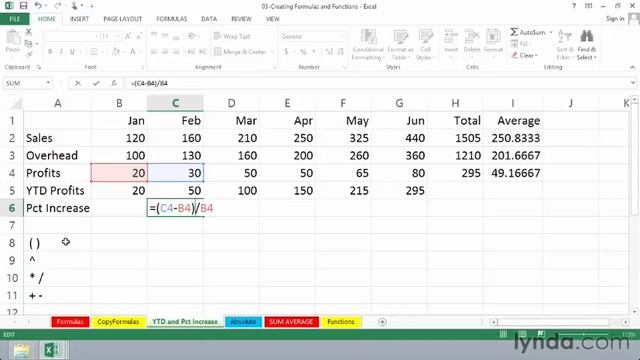Image resolution: width=640 pixels, height=360 pixels.
Task: Switch to Normal view in status bar
Action: click(503, 334)
